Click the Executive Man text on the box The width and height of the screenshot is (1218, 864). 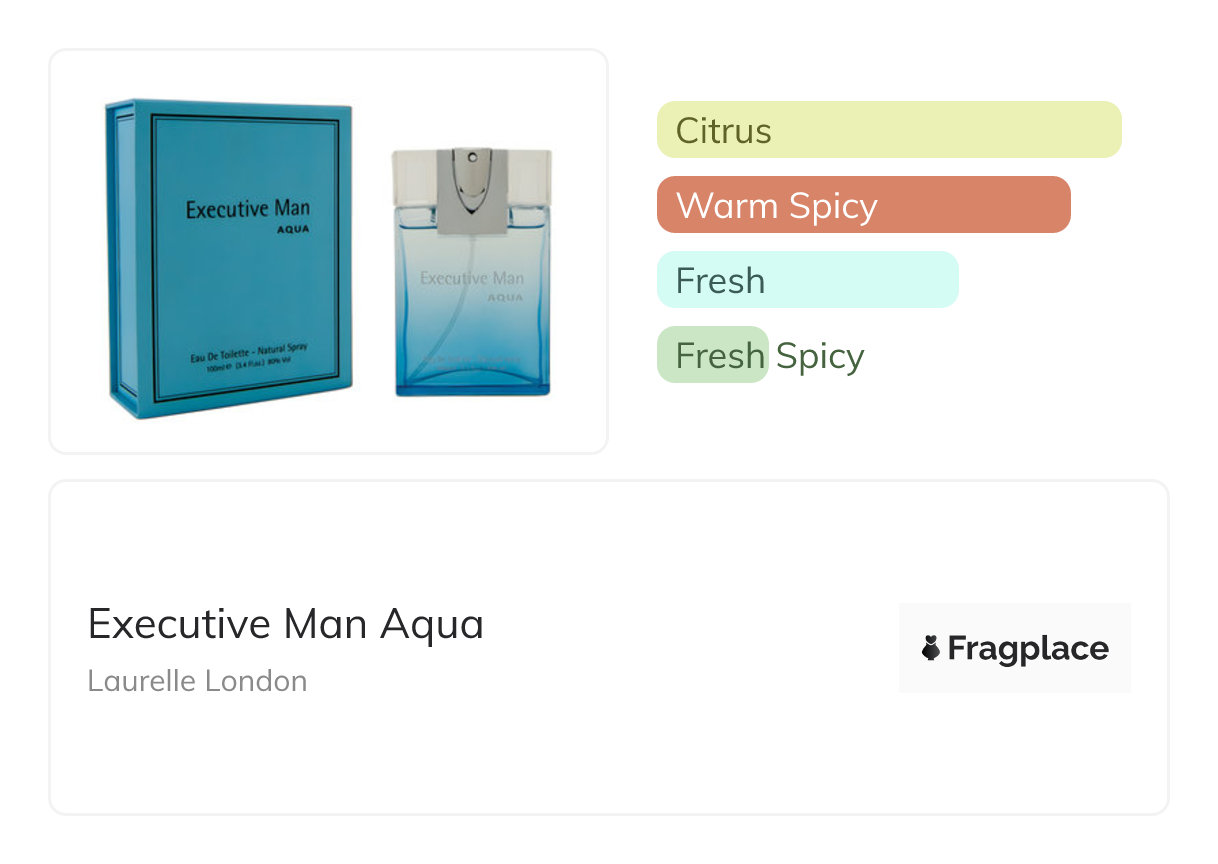tap(247, 209)
